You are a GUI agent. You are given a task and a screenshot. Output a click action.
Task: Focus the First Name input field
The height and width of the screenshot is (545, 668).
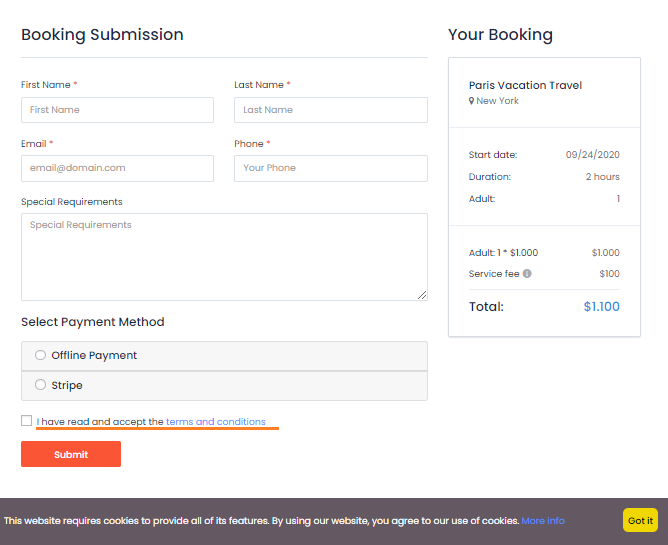click(x=117, y=110)
